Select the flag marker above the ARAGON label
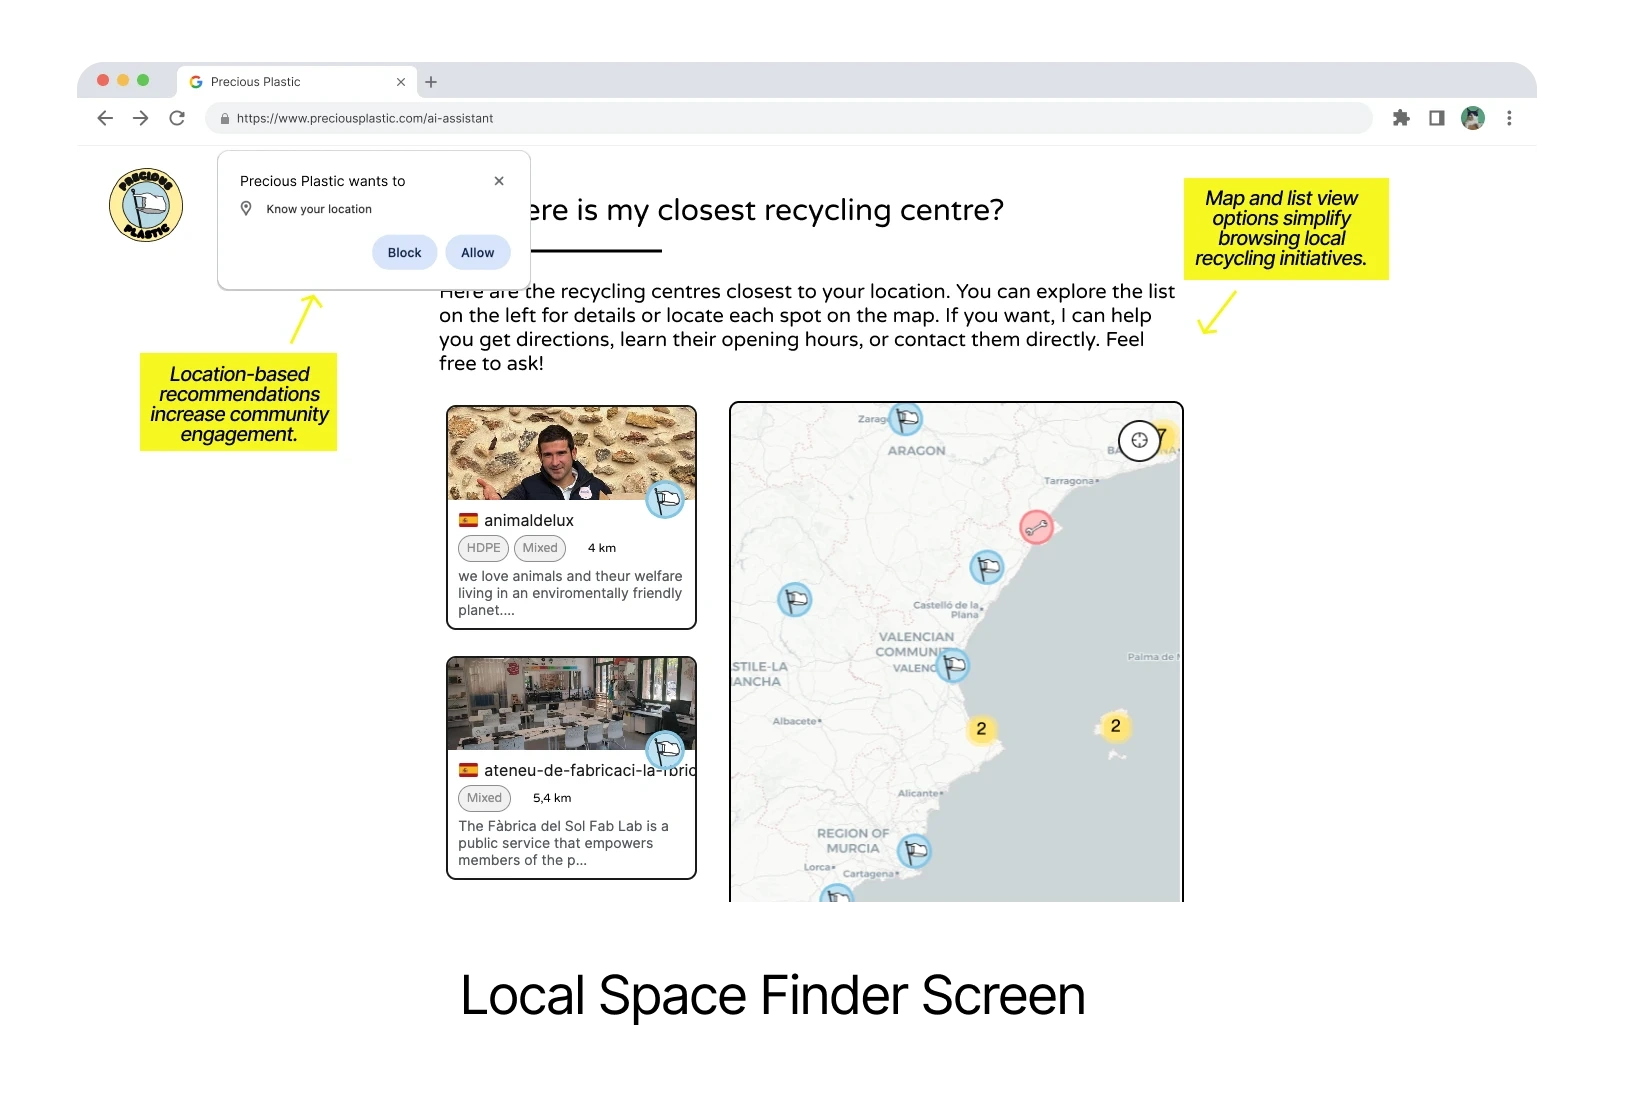Viewport: 1644px width, 1109px height. (906, 420)
